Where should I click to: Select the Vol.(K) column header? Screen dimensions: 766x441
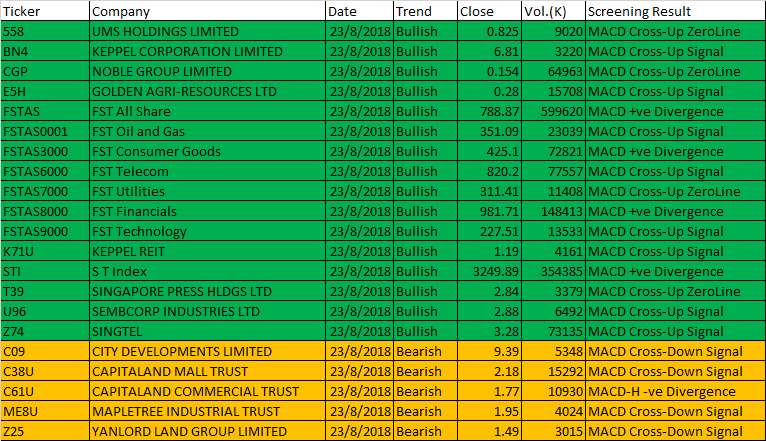(x=553, y=11)
